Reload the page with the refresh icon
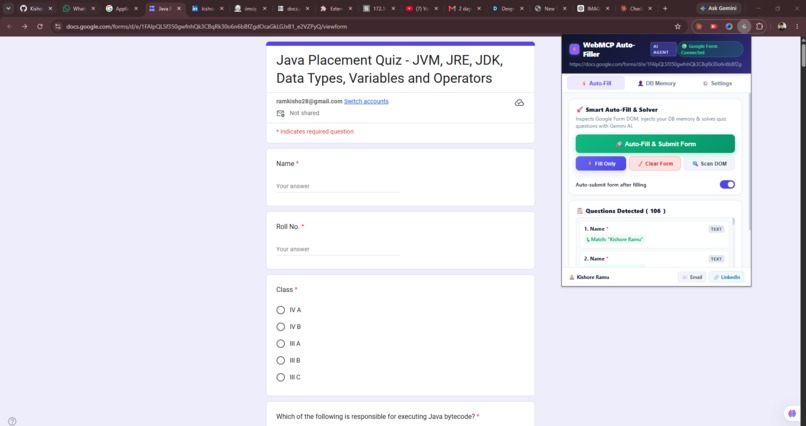The height and width of the screenshot is (426, 806). 40,26
